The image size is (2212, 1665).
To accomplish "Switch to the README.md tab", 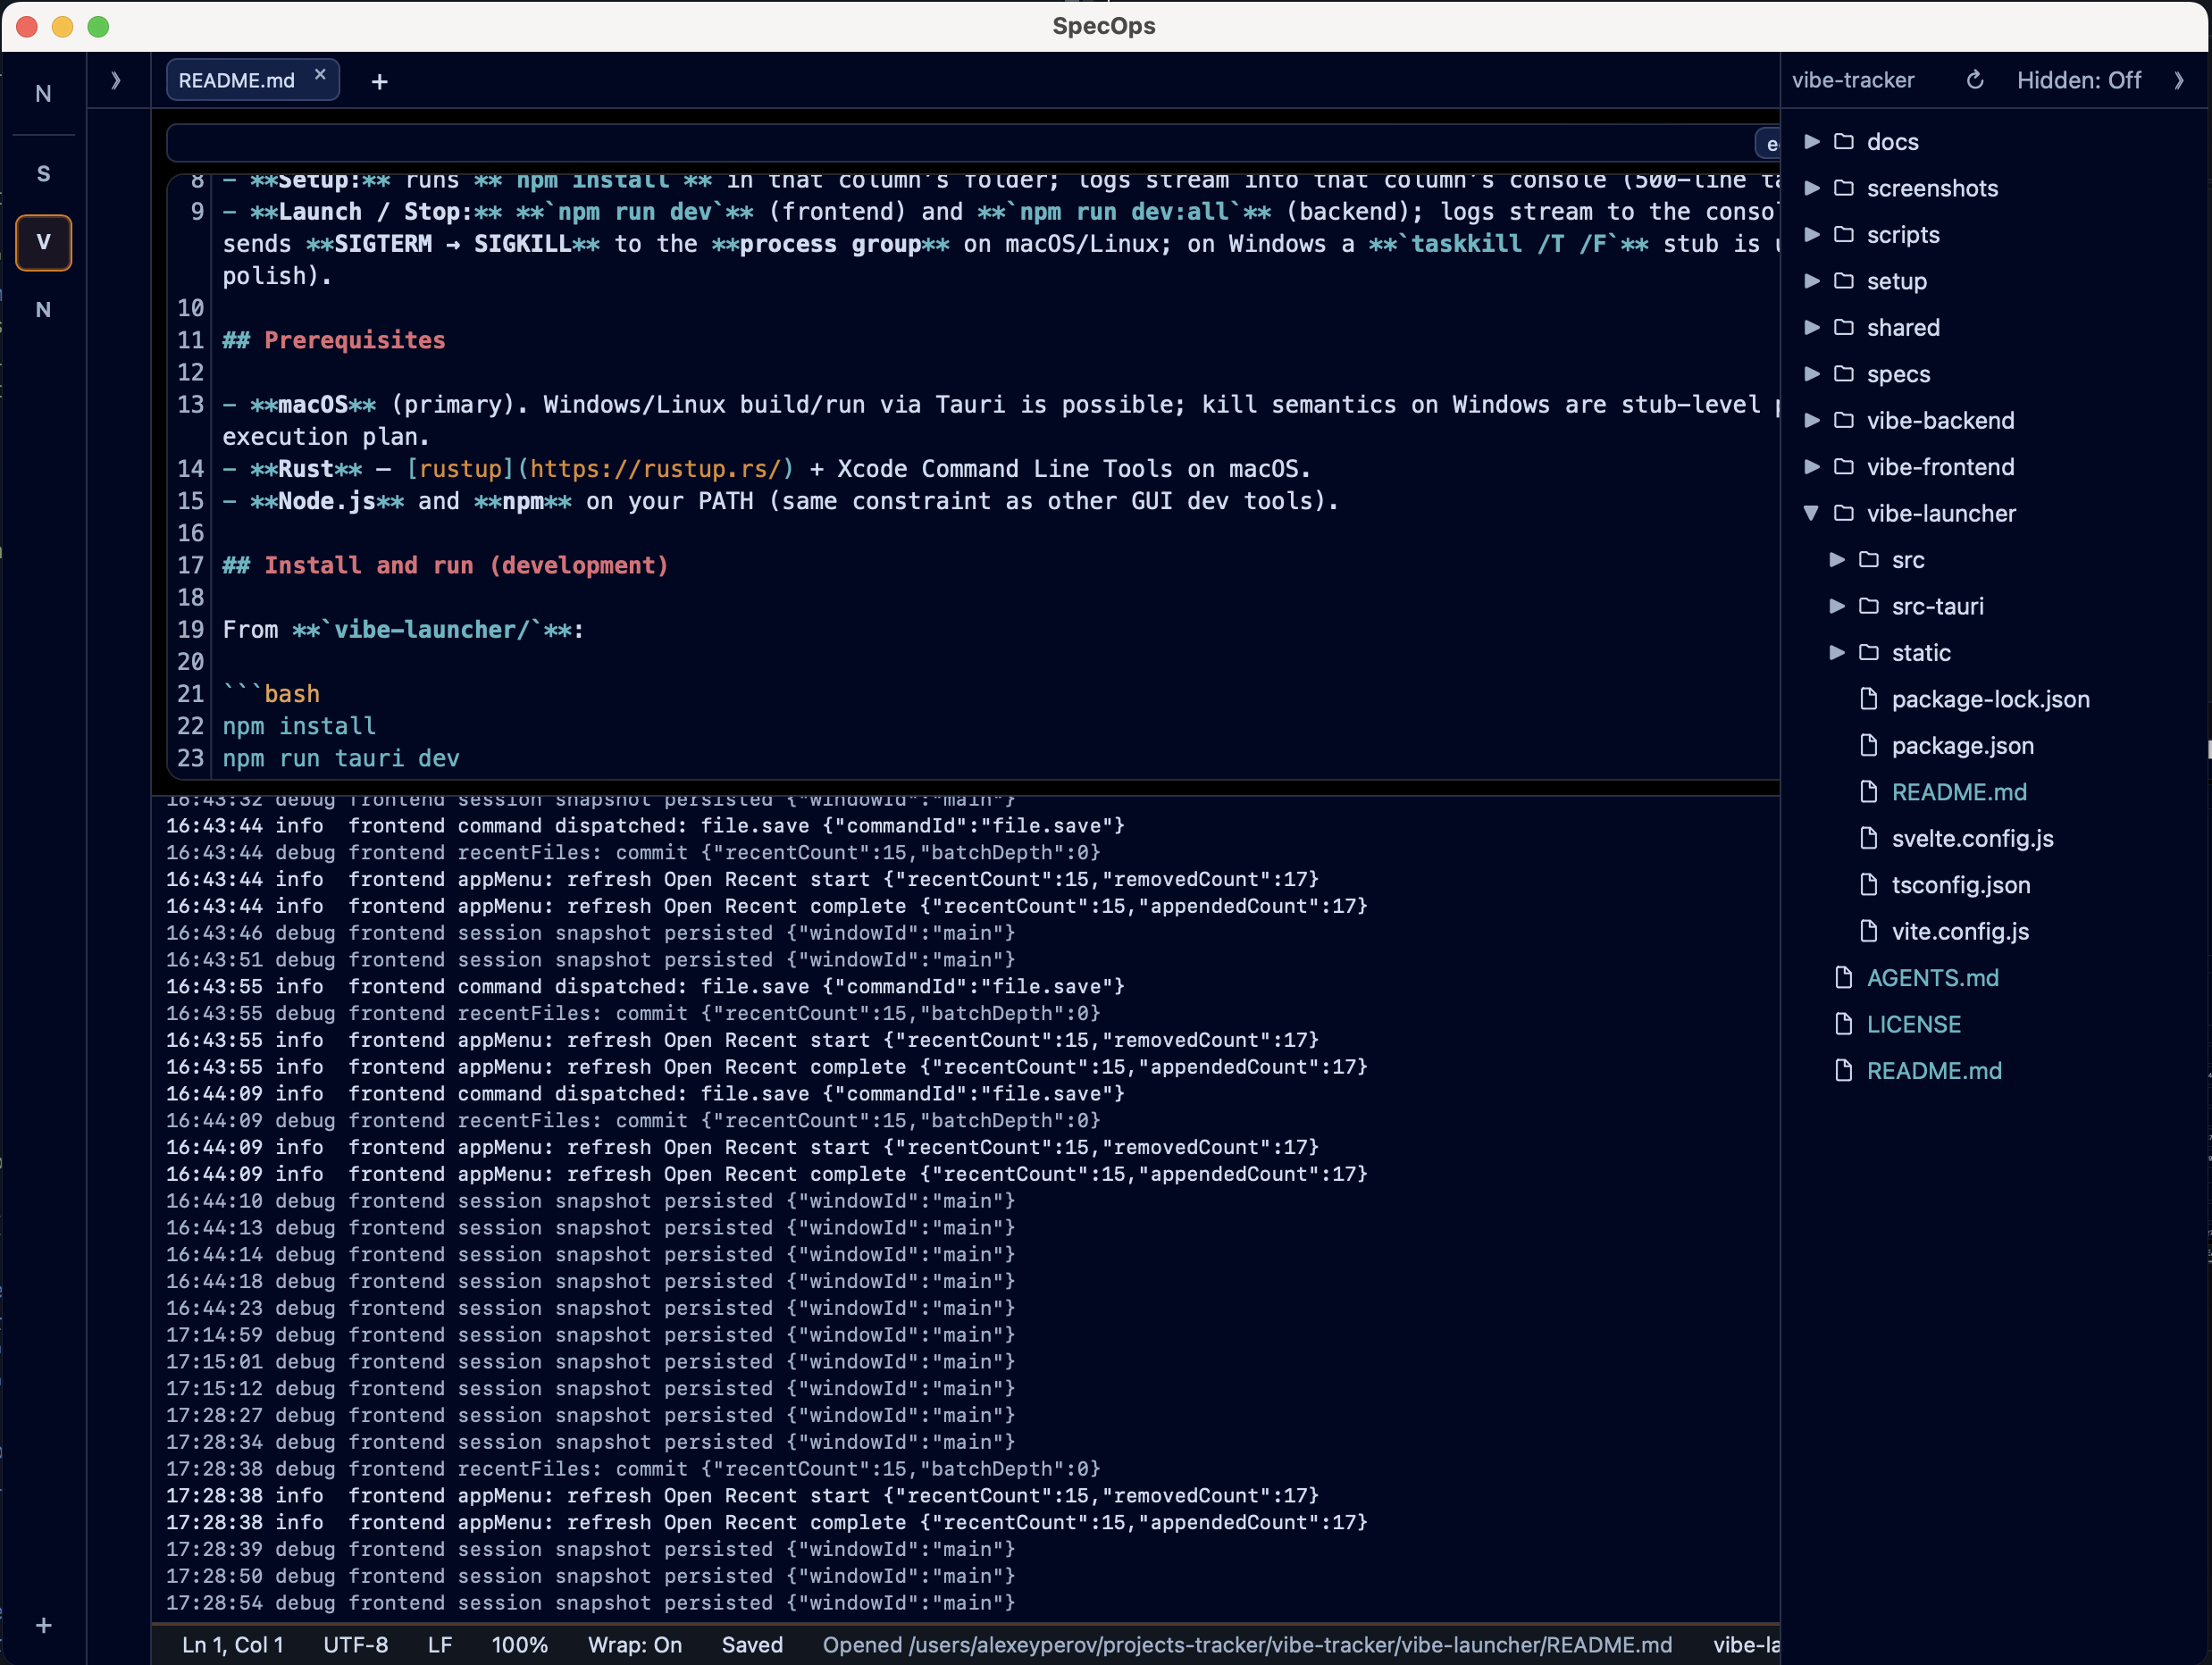I will tap(236, 80).
